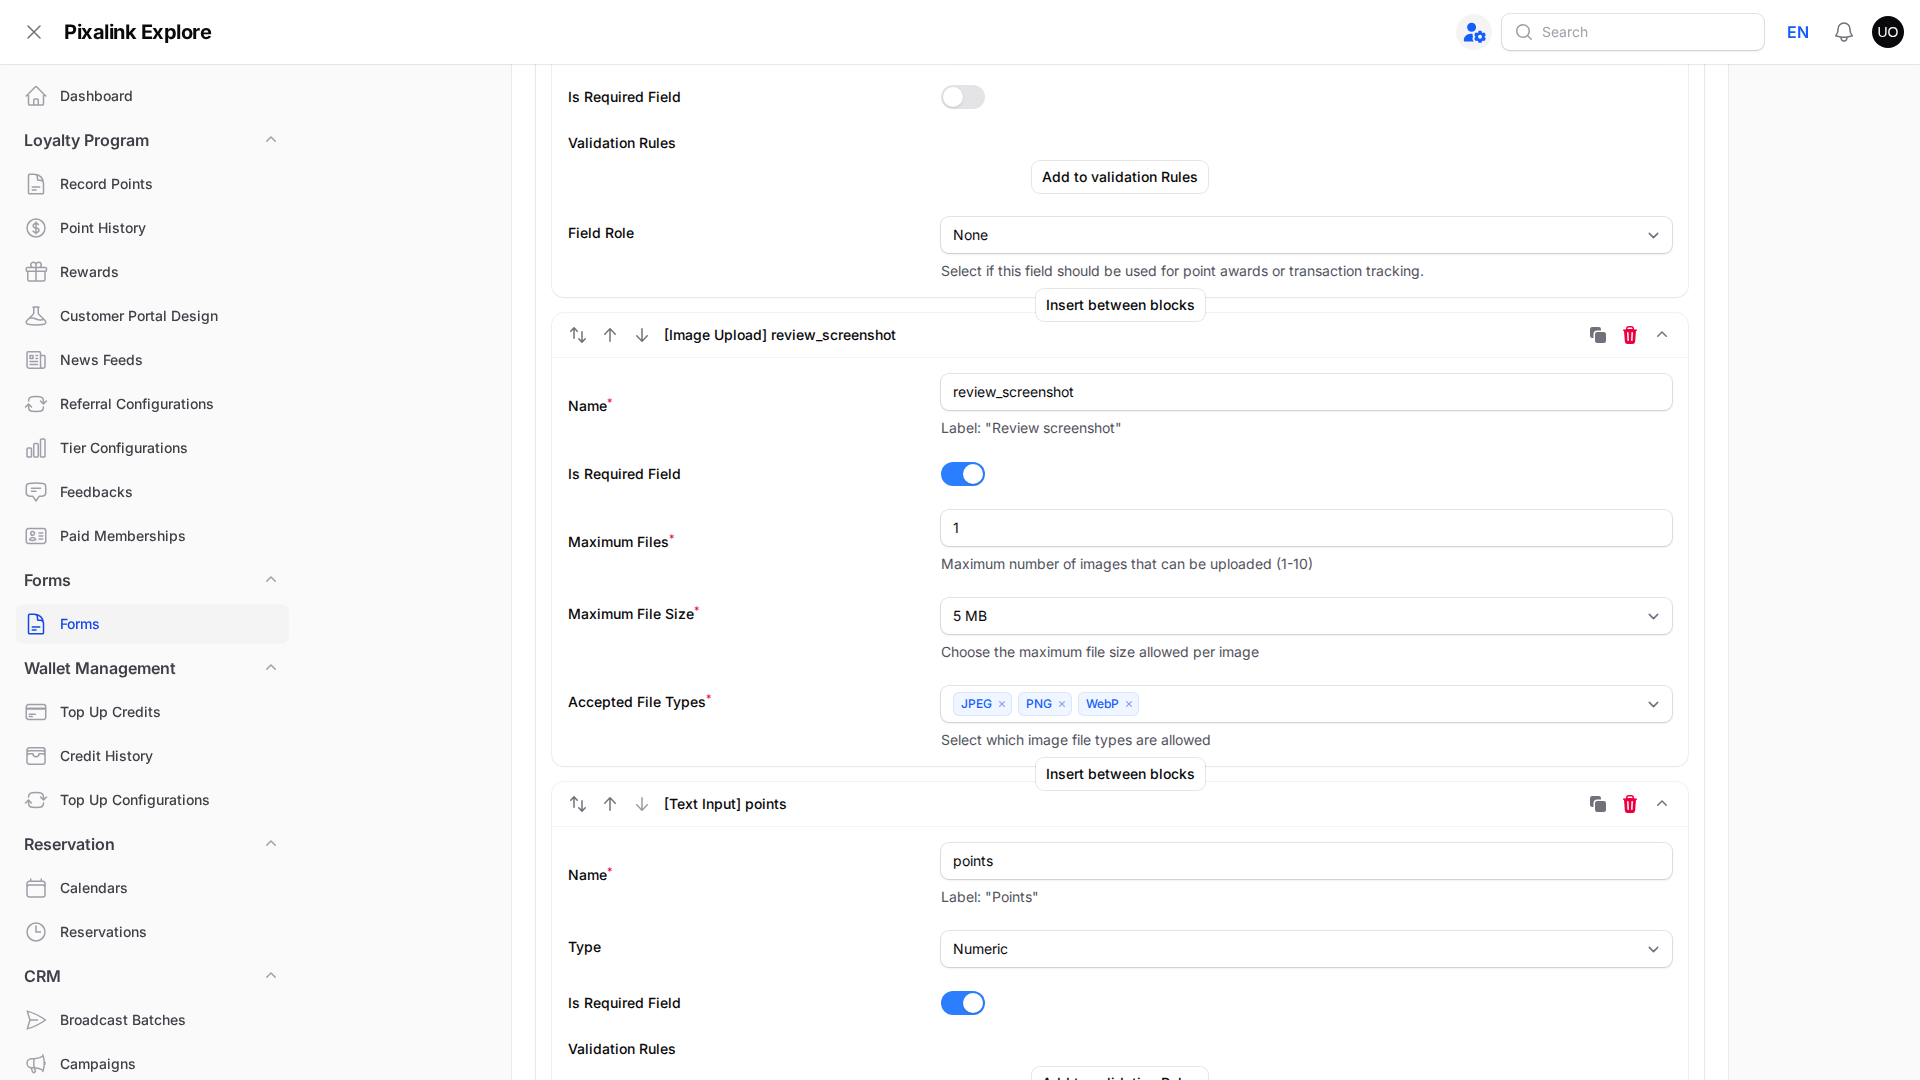This screenshot has height=1080, width=1920.
Task: Insert block above review_screenshot
Action: pos(1120,305)
